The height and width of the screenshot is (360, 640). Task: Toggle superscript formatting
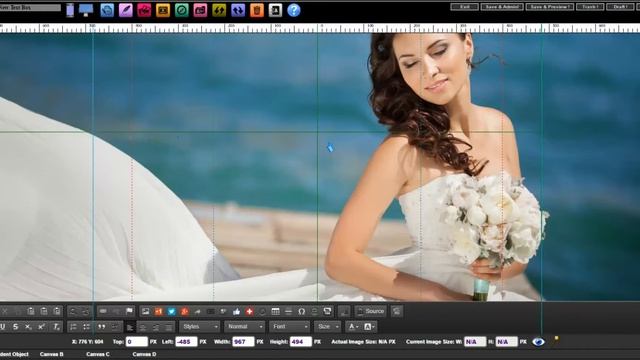click(x=41, y=327)
